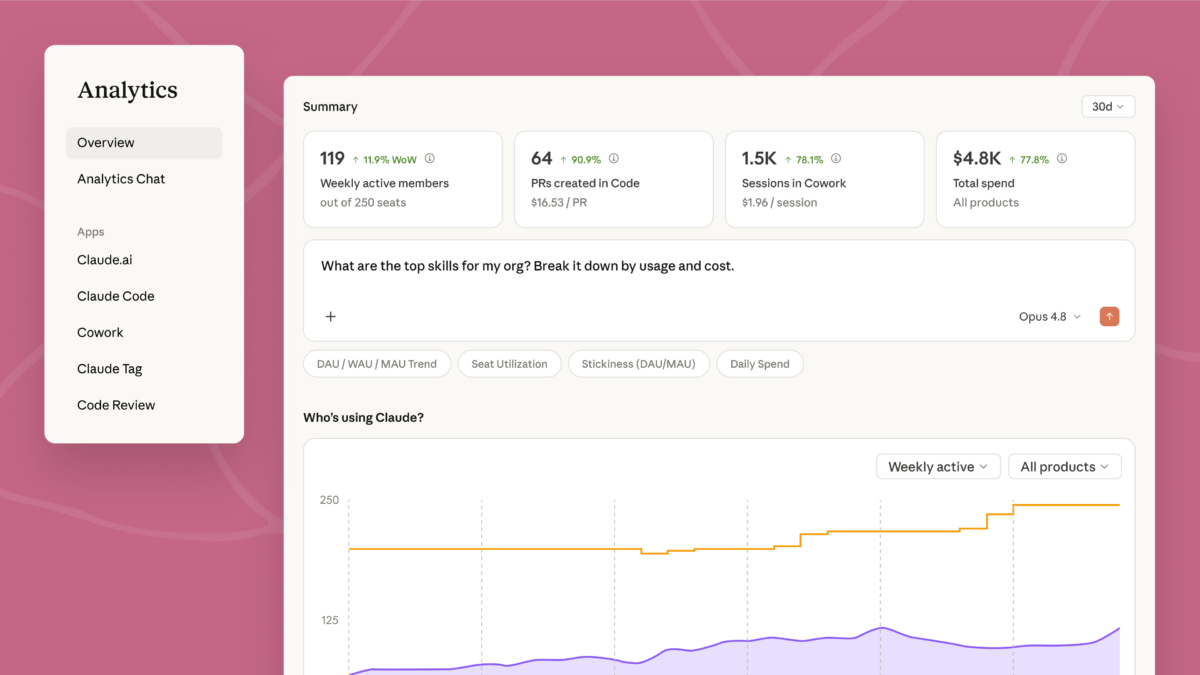This screenshot has width=1200, height=675.
Task: Click info icon beside 77.8% spend
Action: coord(1062,158)
